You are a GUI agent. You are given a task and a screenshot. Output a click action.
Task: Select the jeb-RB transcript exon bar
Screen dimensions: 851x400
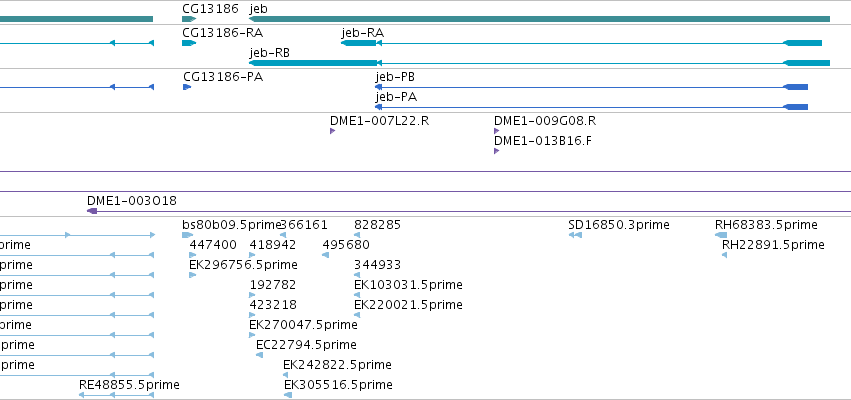313,63
